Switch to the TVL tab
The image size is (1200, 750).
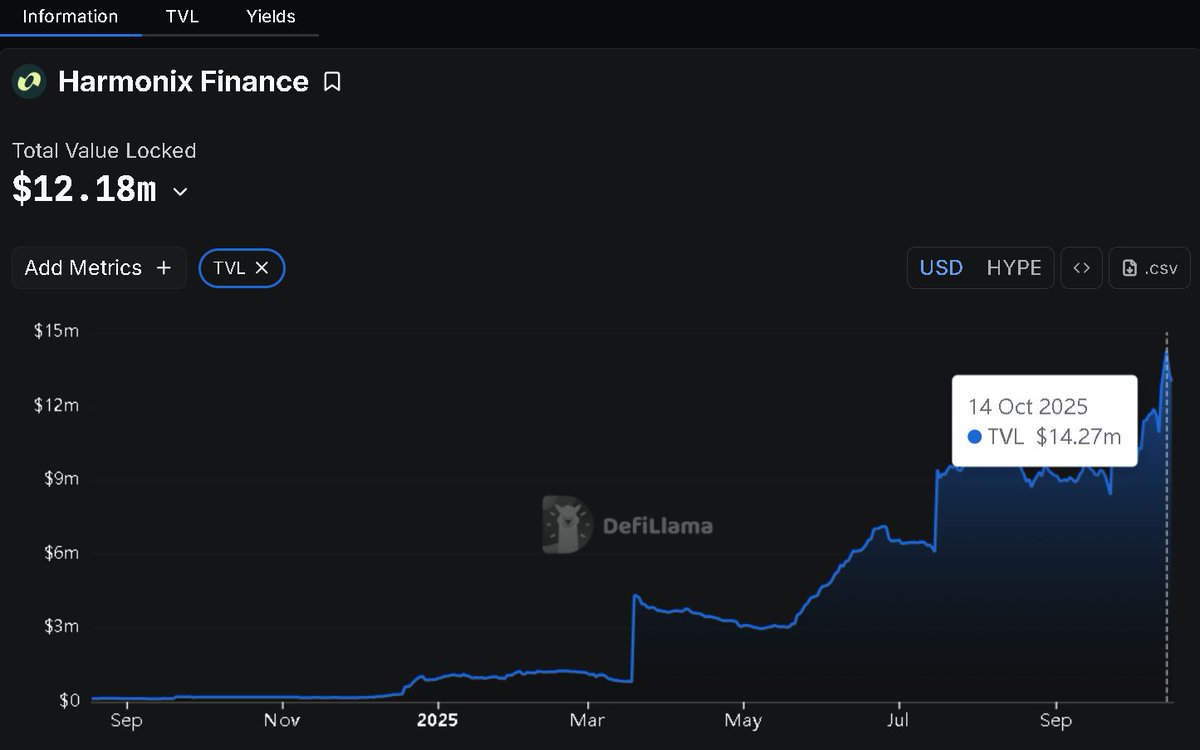point(181,16)
